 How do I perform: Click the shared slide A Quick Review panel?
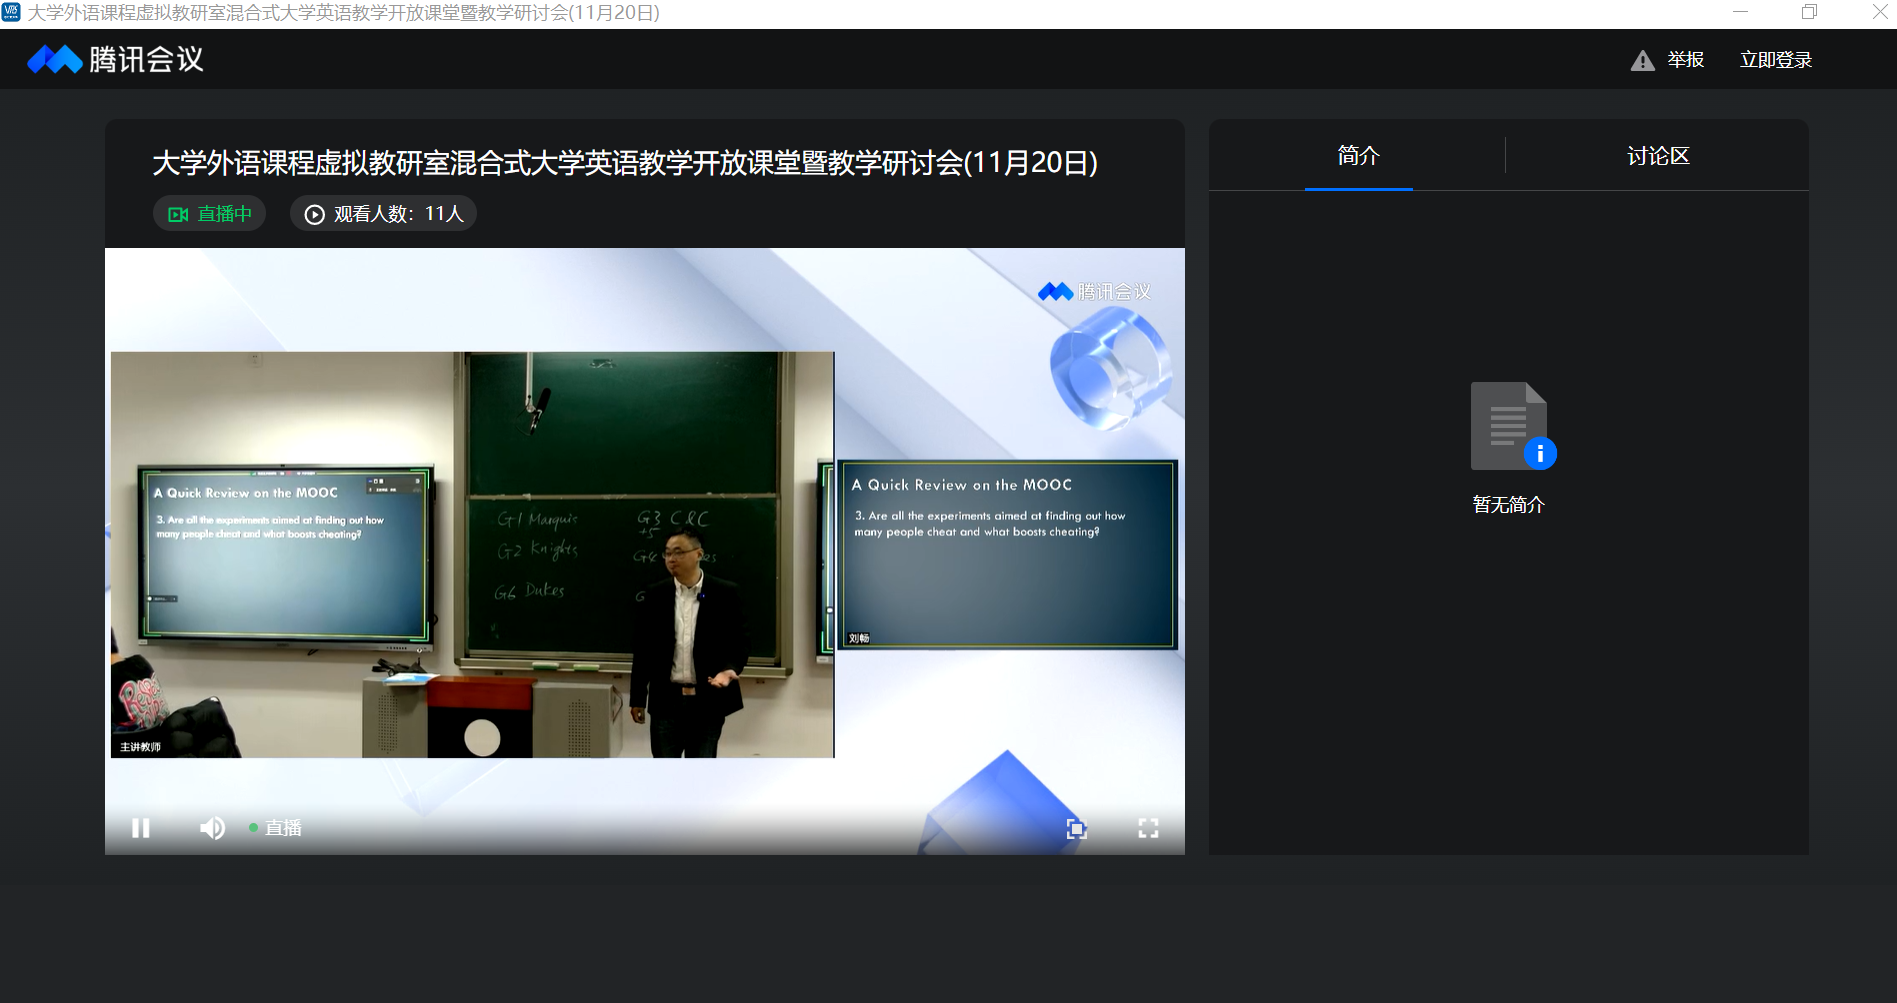pyautogui.click(x=1007, y=555)
